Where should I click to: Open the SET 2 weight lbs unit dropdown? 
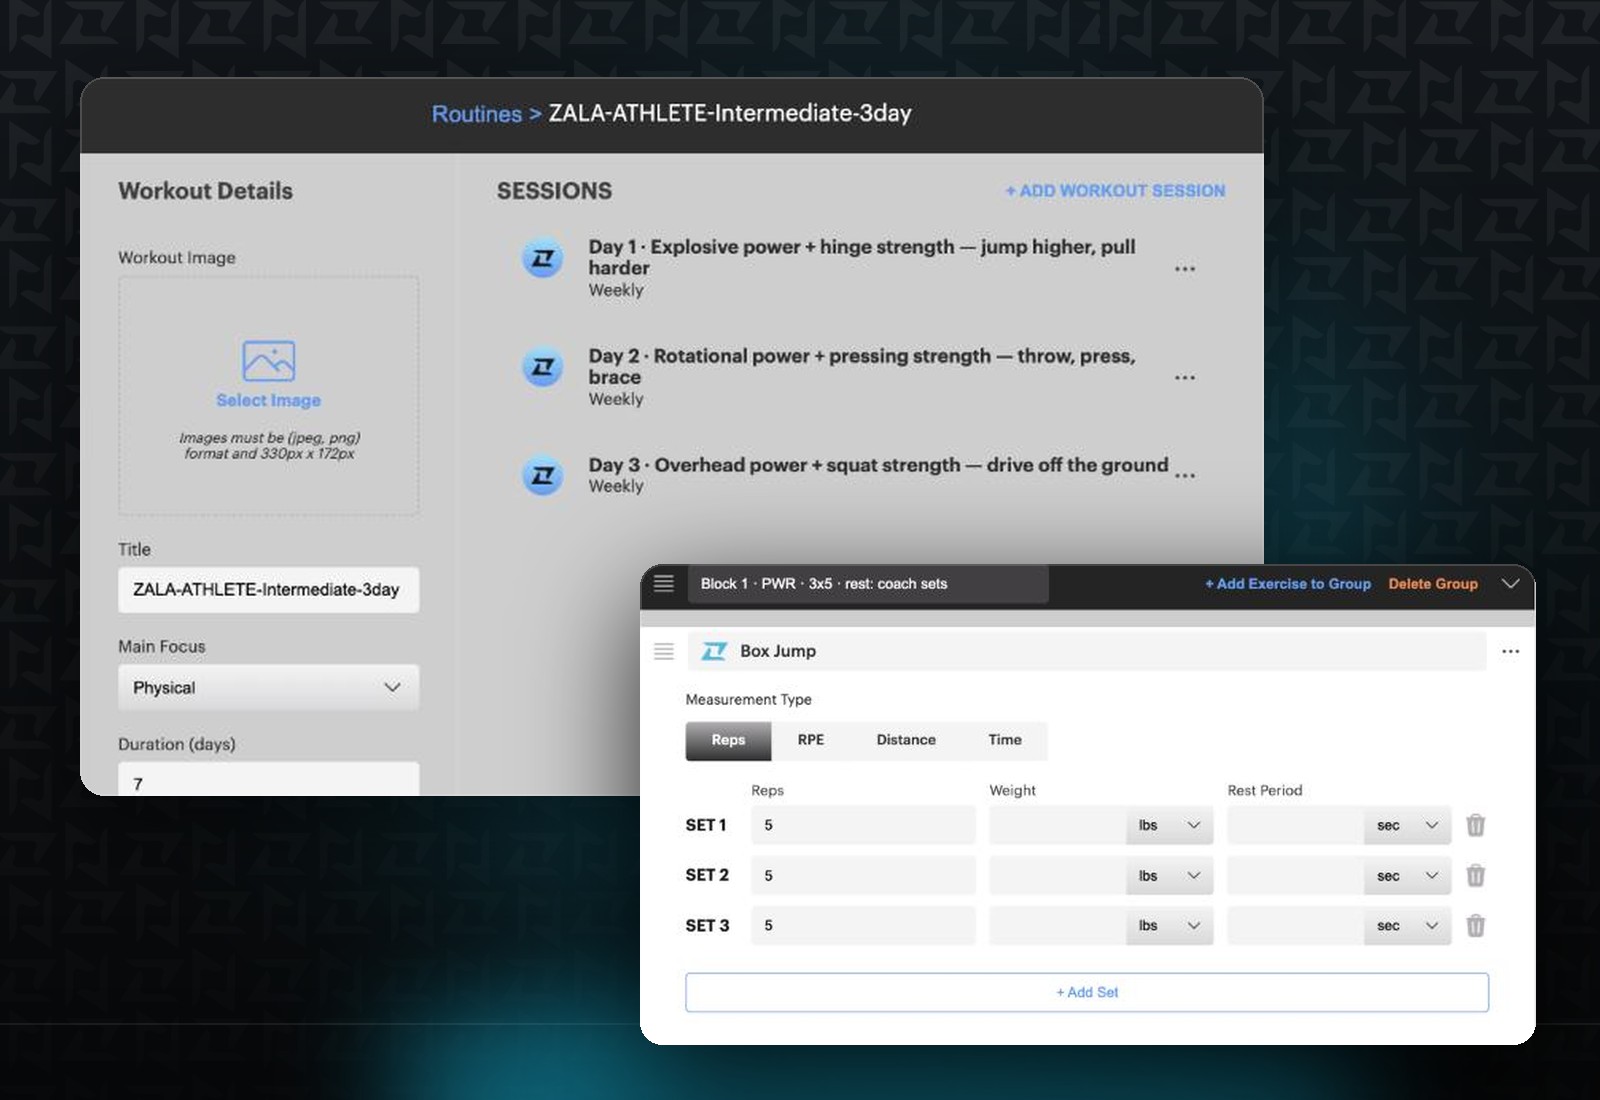1169,876
